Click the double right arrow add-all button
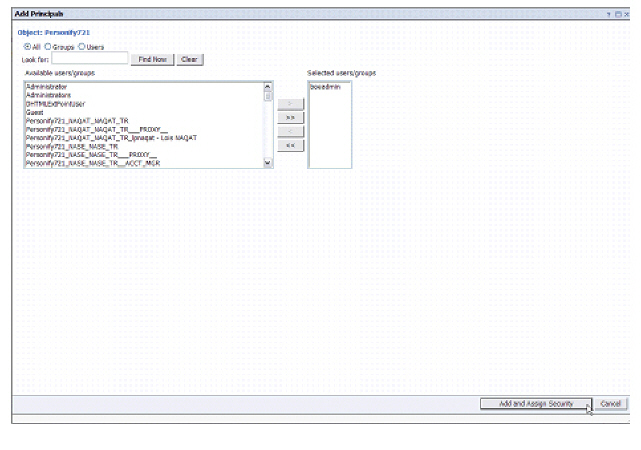641x450 pixels. point(289,117)
